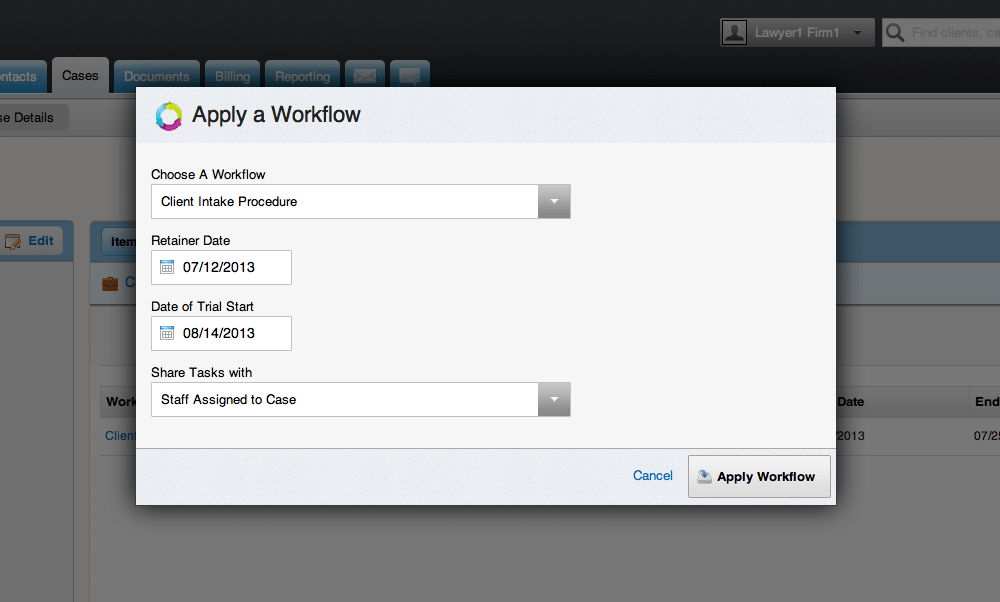Cancel the workflow dialog
Viewport: 1000px width, 602px height.
click(x=652, y=476)
